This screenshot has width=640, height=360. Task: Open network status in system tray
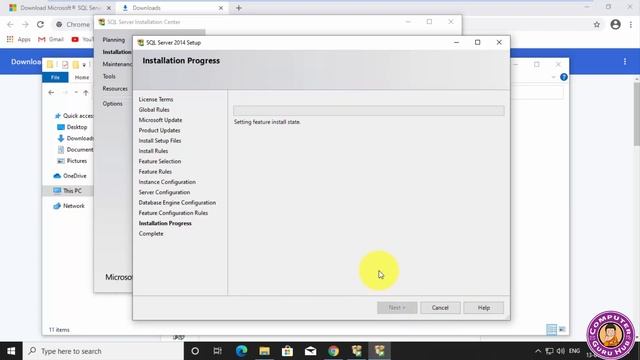(x=549, y=351)
